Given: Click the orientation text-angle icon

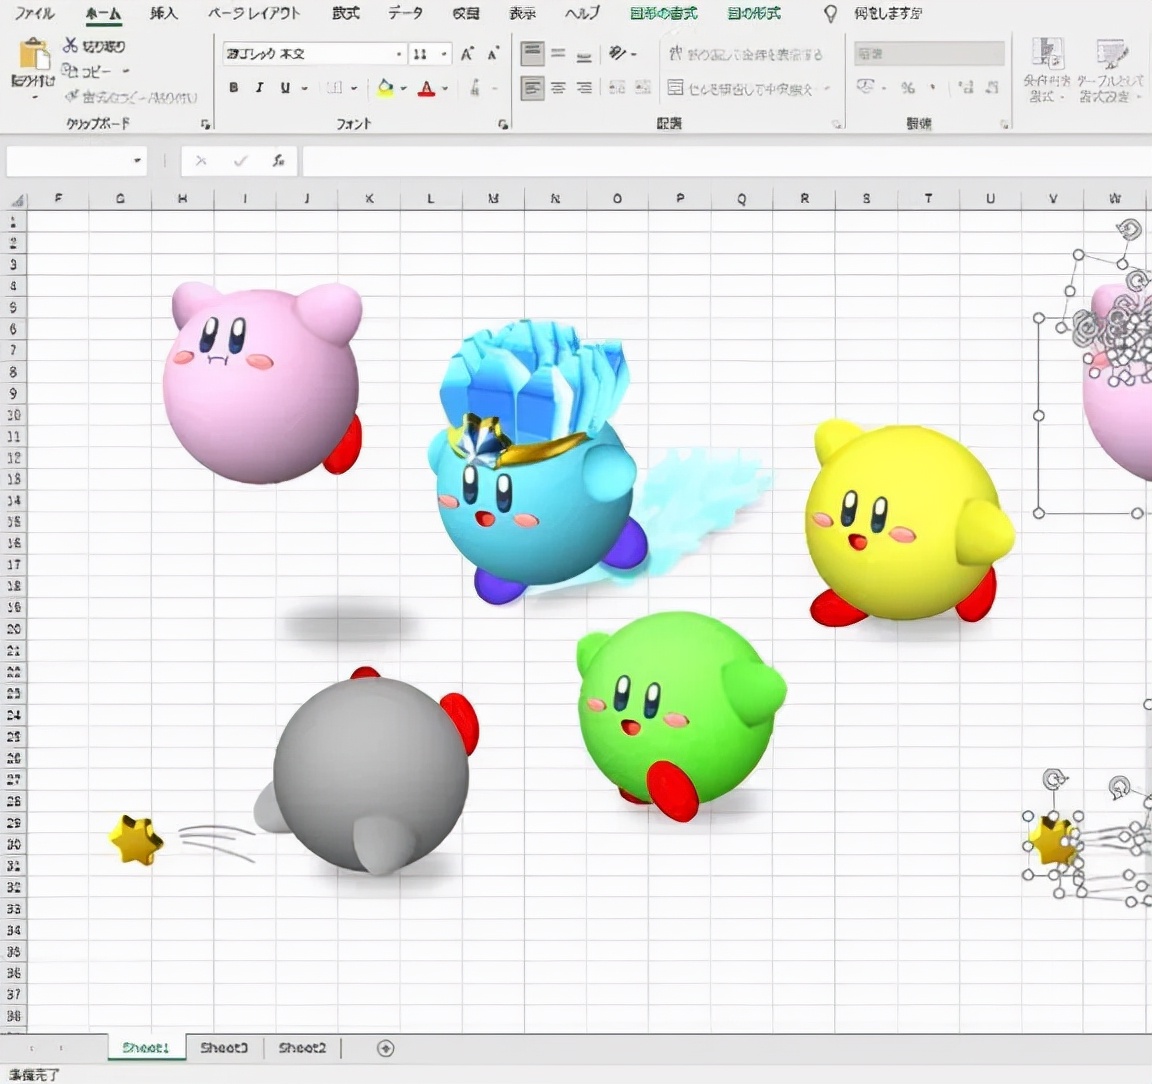Looking at the screenshot, I should tap(617, 53).
